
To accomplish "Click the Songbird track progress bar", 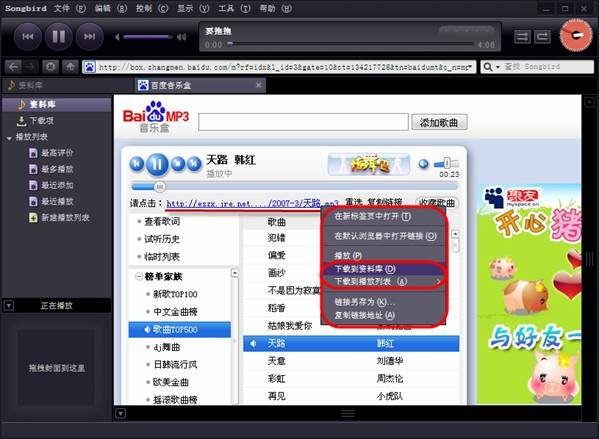I will coord(350,44).
